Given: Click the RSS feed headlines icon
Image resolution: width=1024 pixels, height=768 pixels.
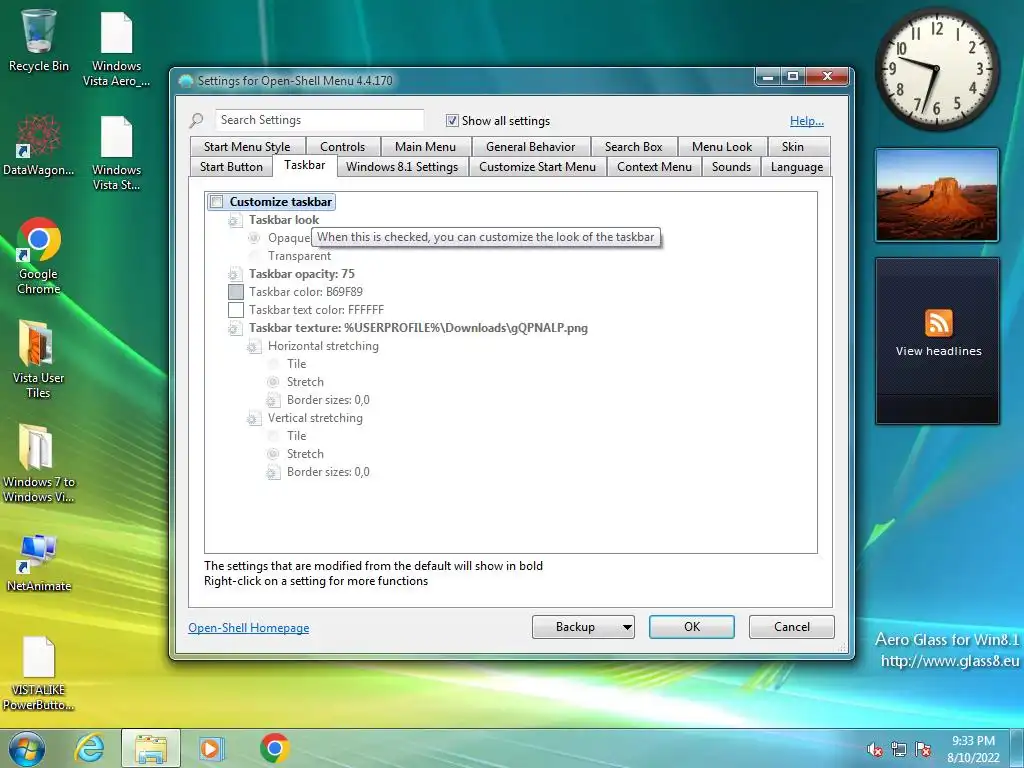Looking at the screenshot, I should pyautogui.click(x=938, y=323).
